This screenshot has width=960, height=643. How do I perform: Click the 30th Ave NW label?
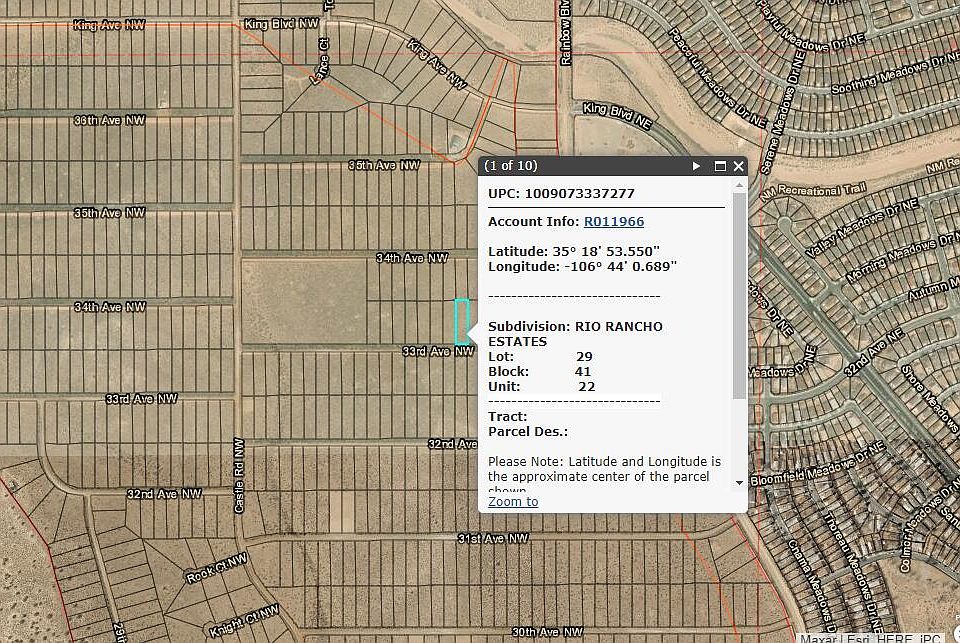547,632
